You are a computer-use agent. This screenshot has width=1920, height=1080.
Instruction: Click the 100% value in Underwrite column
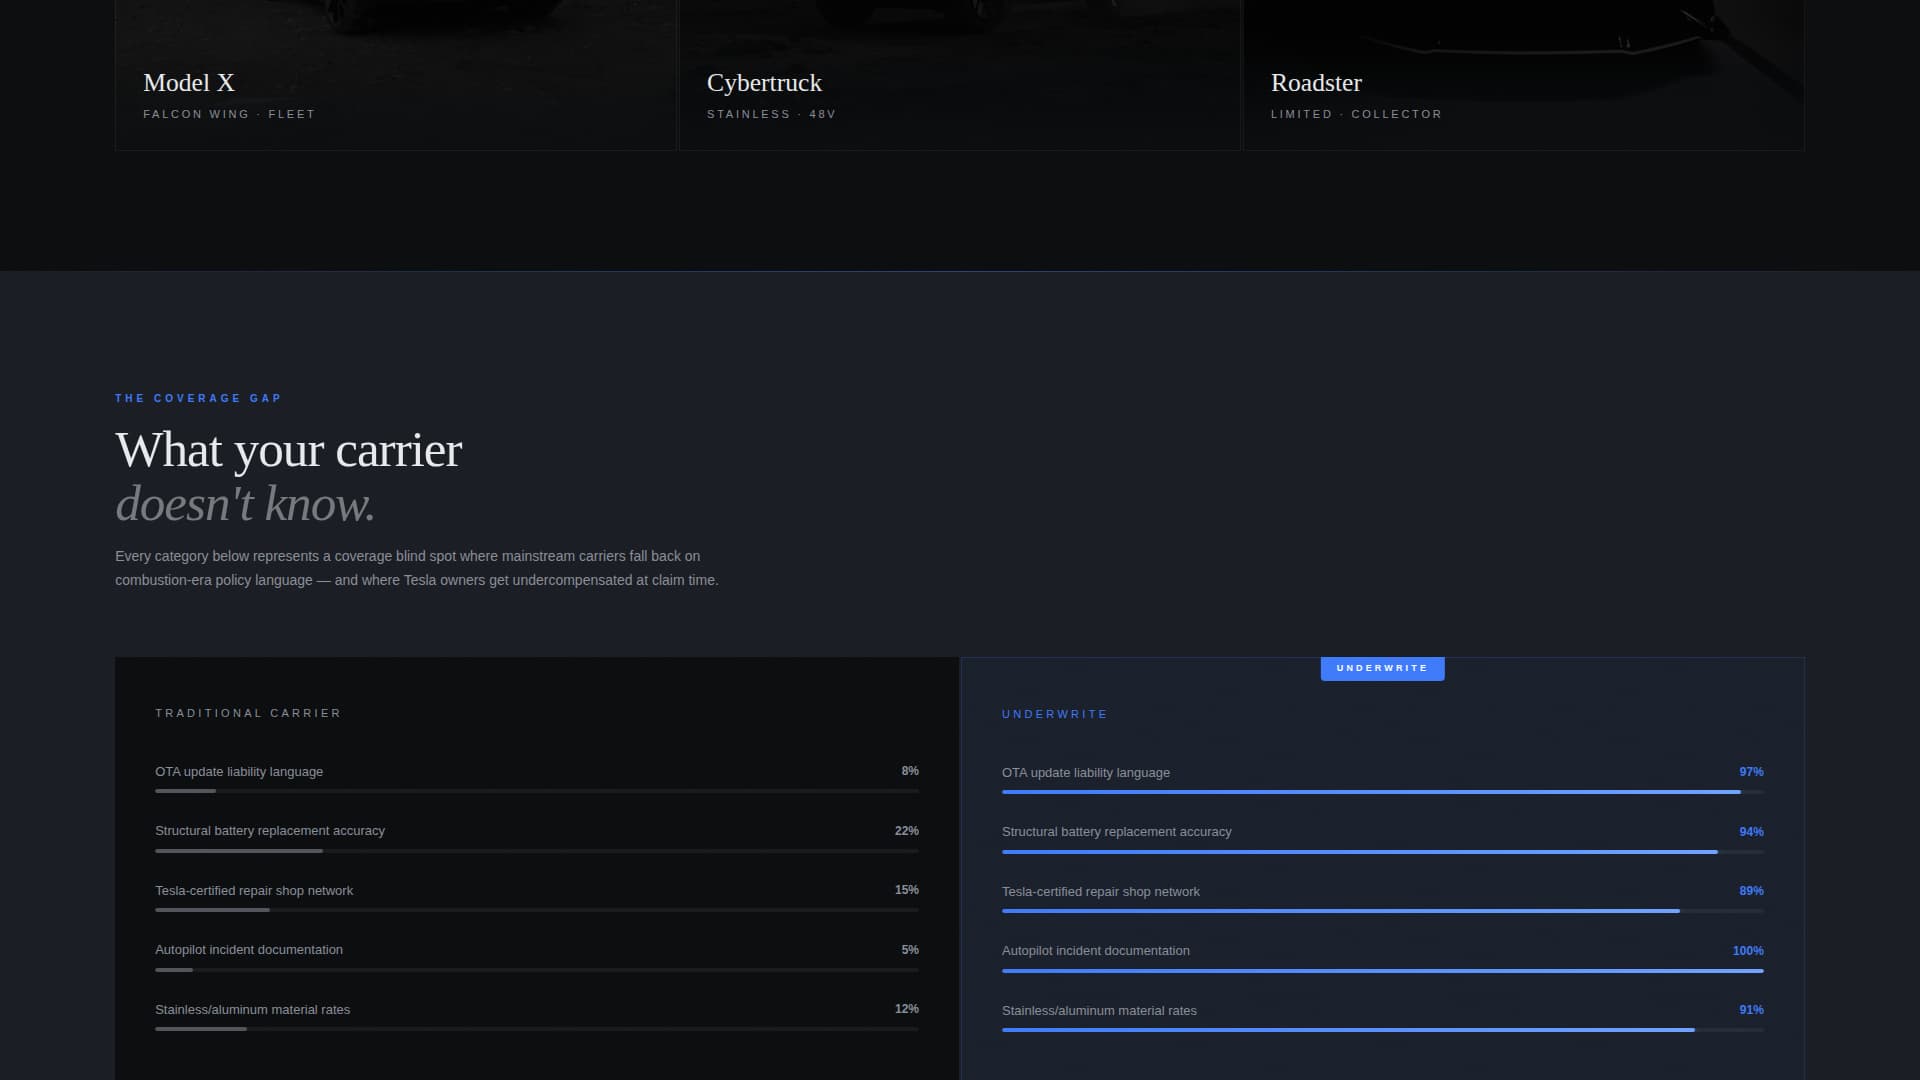(1748, 951)
